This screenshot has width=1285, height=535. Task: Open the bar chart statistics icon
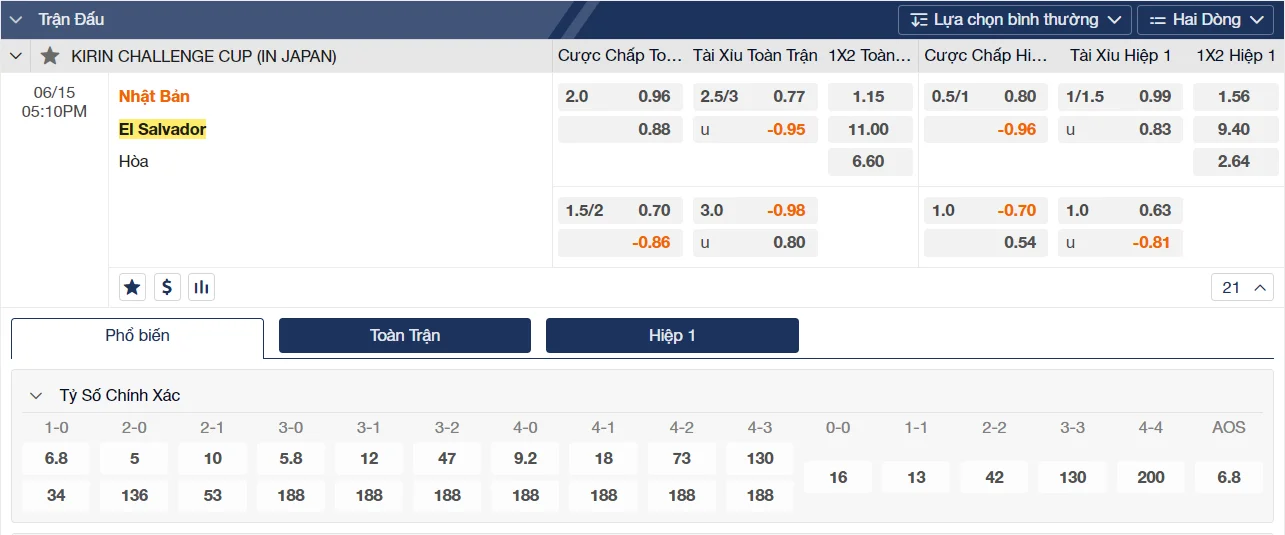(202, 288)
